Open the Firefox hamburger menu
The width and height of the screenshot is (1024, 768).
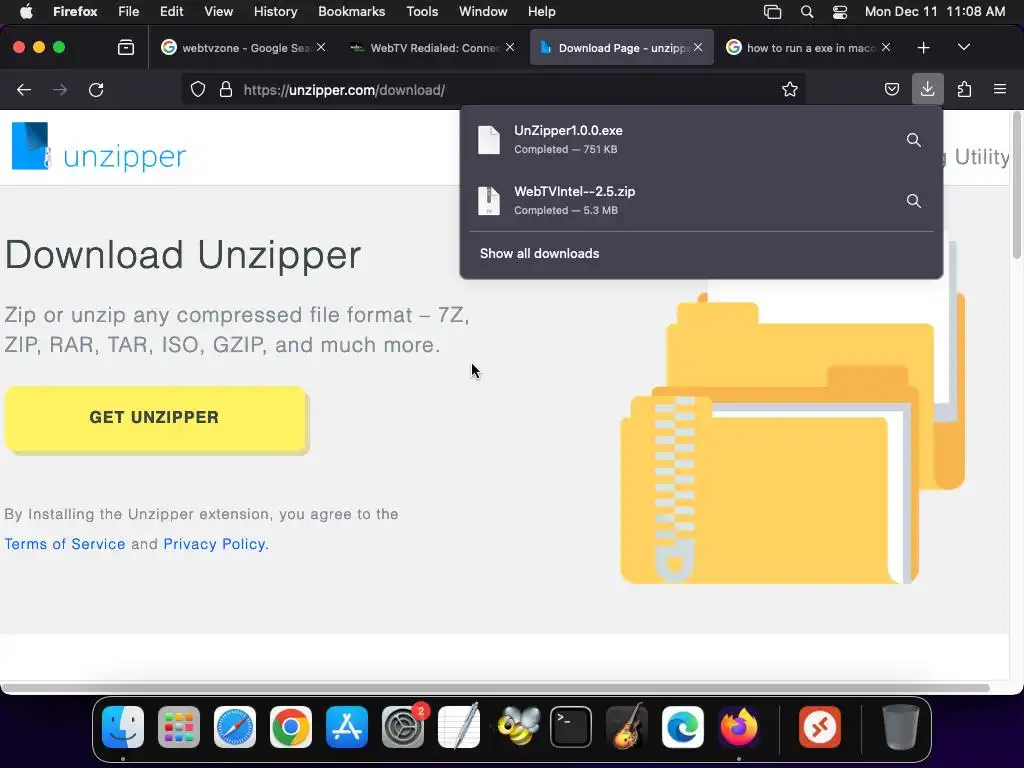tap(1000, 89)
